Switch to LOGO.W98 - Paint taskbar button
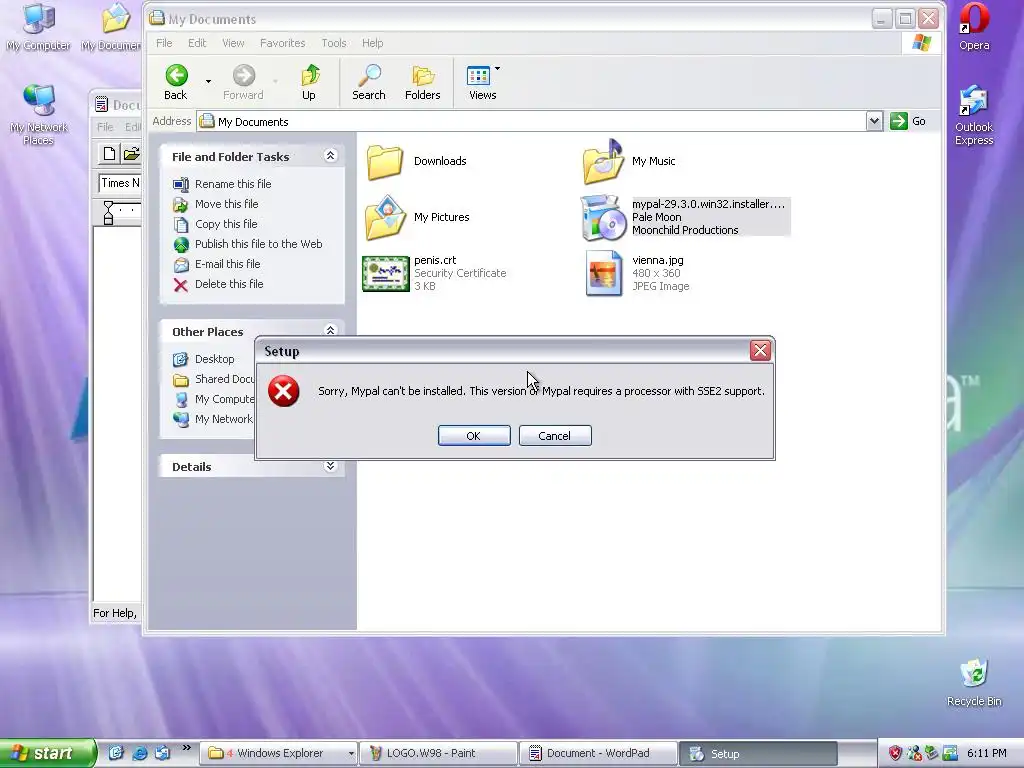 click(x=439, y=753)
